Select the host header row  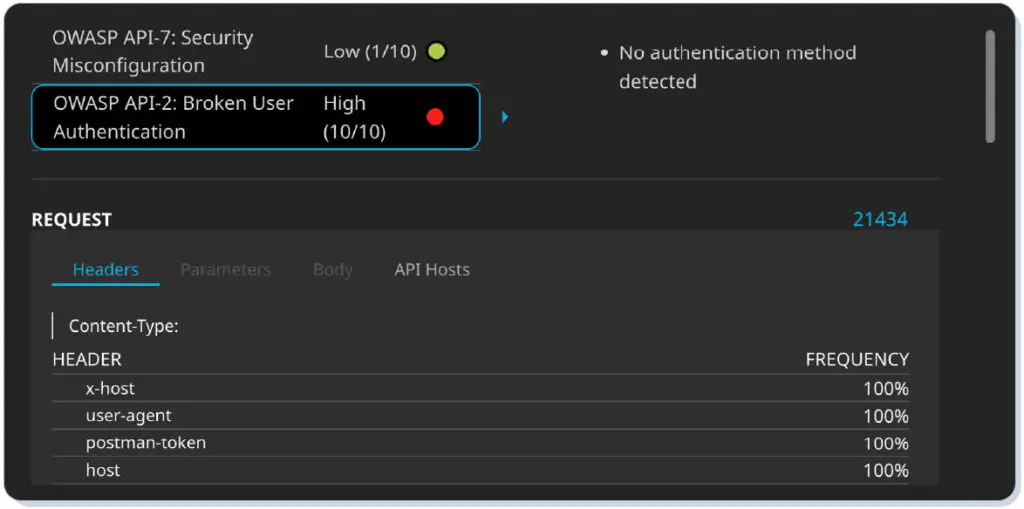coord(481,470)
